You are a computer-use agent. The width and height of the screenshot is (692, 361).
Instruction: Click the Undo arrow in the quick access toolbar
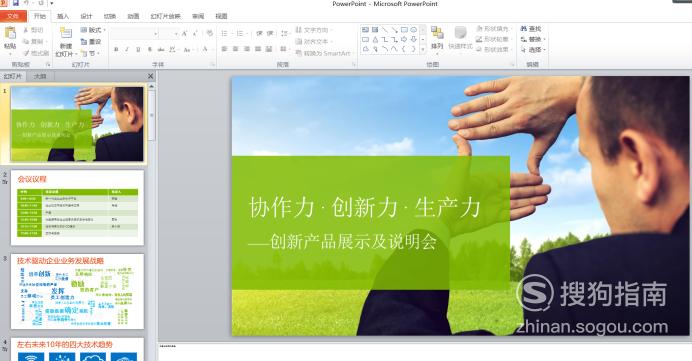(26, 4)
